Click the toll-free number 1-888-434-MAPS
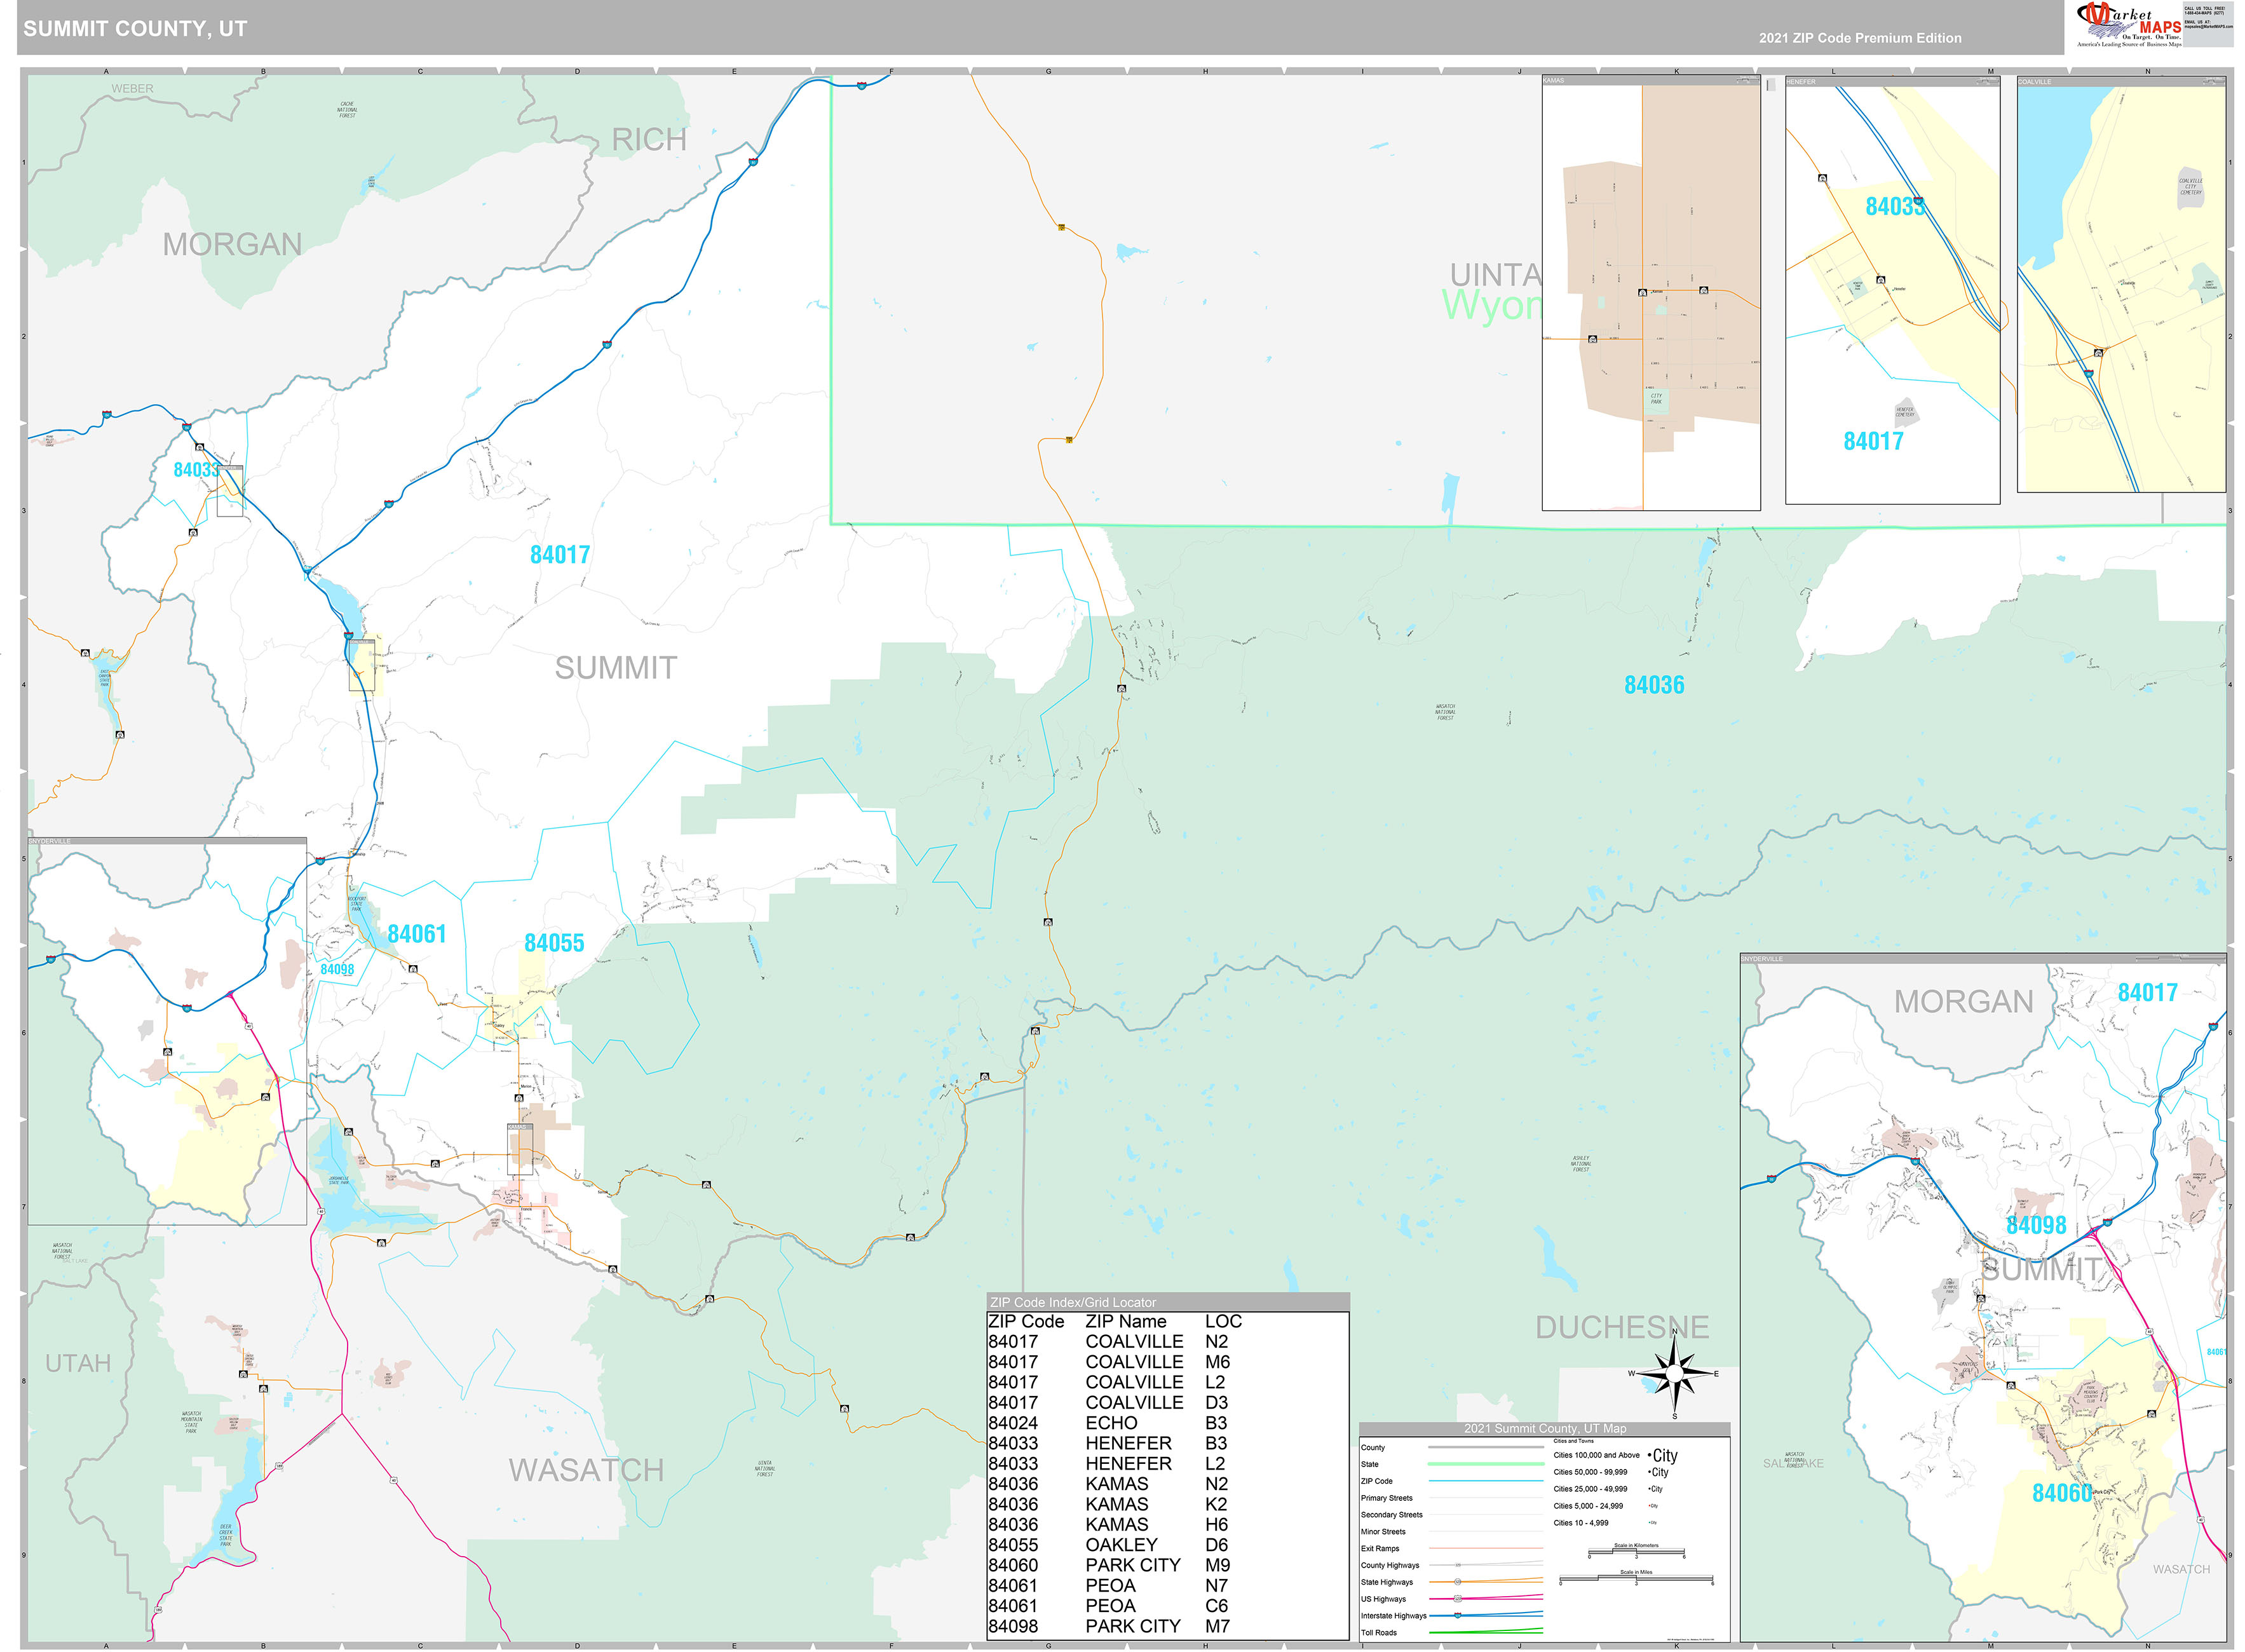This screenshot has width=2245, height=1652. [2205, 12]
